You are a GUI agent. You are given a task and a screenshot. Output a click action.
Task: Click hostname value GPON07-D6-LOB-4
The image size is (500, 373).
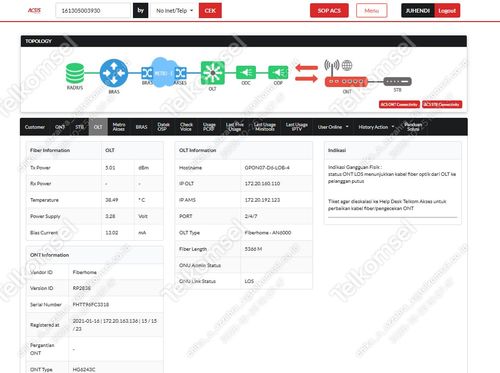pos(267,168)
